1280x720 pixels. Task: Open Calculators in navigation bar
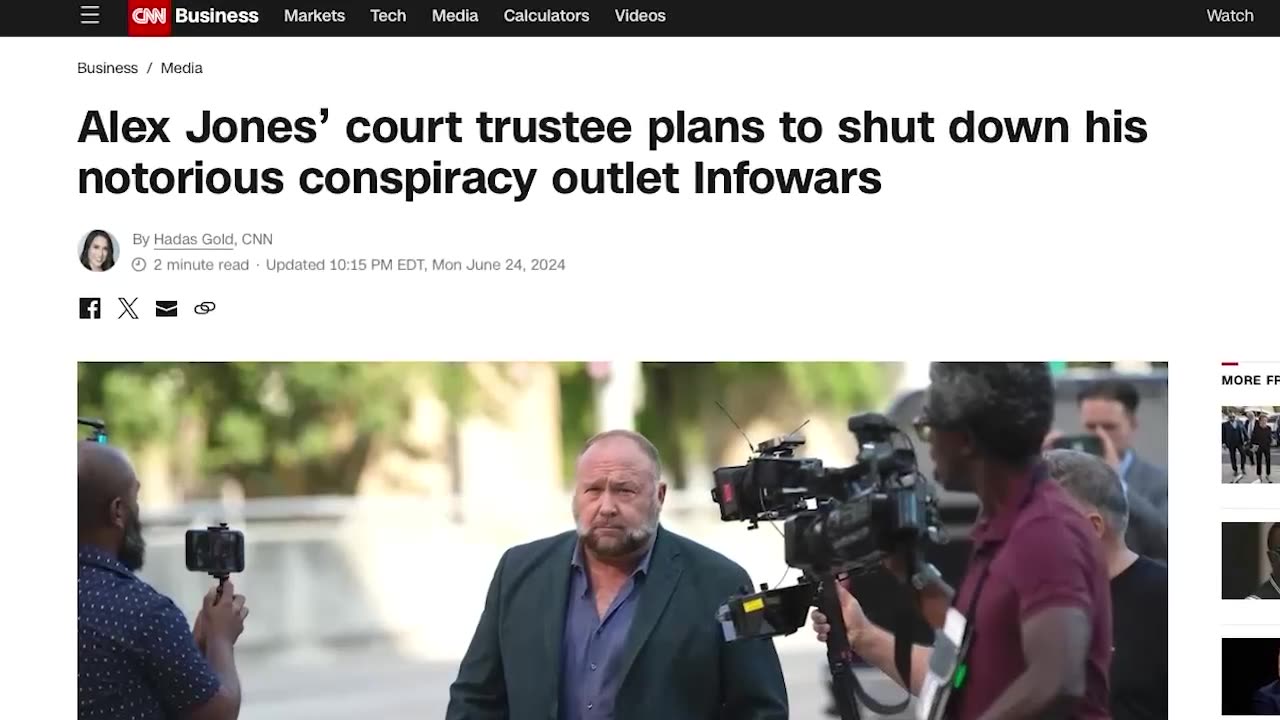click(x=546, y=16)
